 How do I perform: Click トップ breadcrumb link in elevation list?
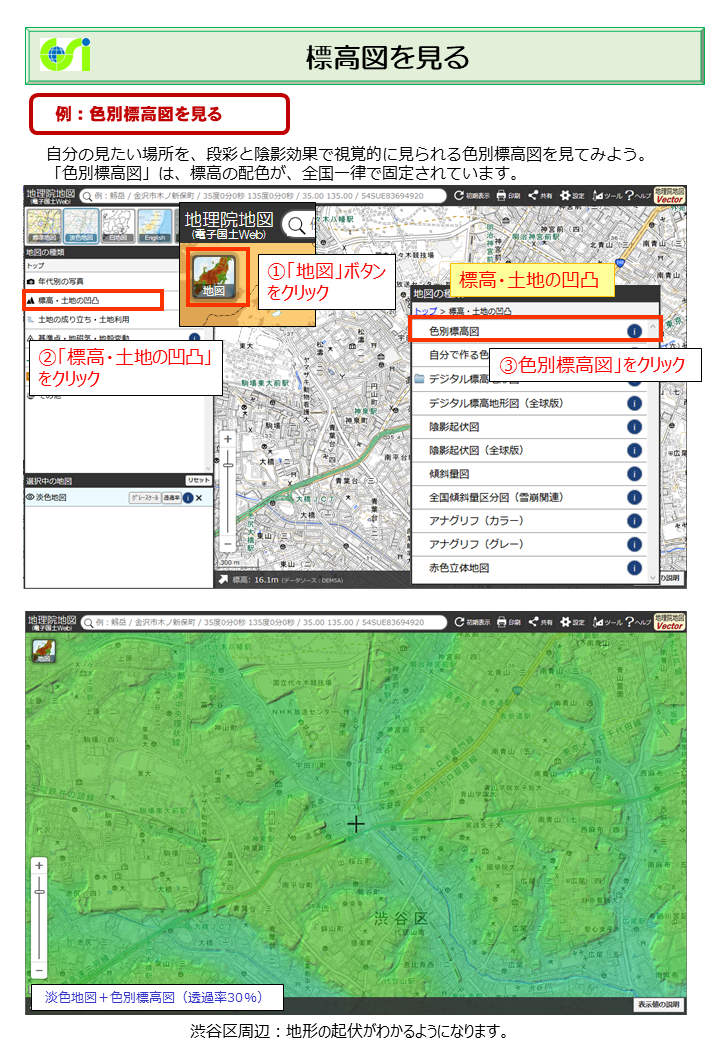[426, 310]
